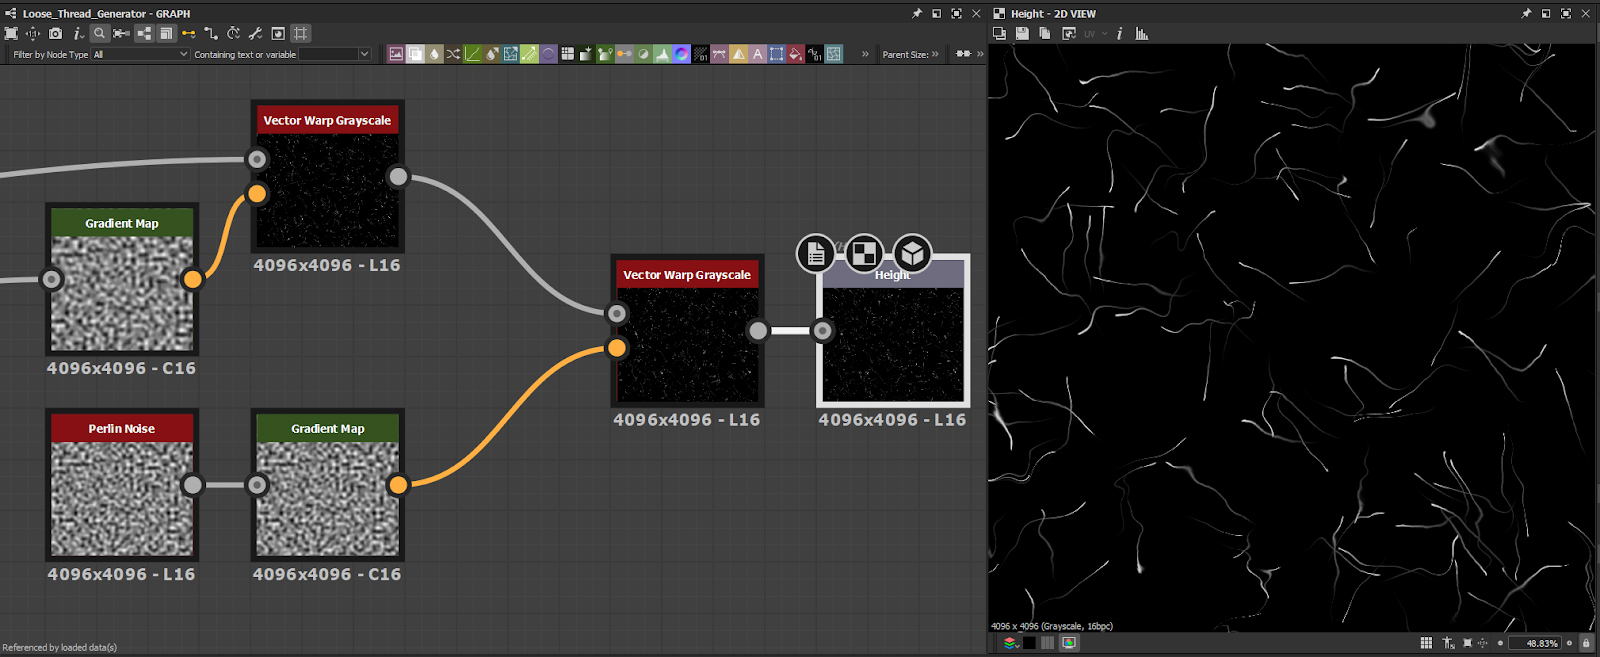Image resolution: width=1600 pixels, height=657 pixels.
Task: Add a Text node from the toolbar
Action: (757, 54)
